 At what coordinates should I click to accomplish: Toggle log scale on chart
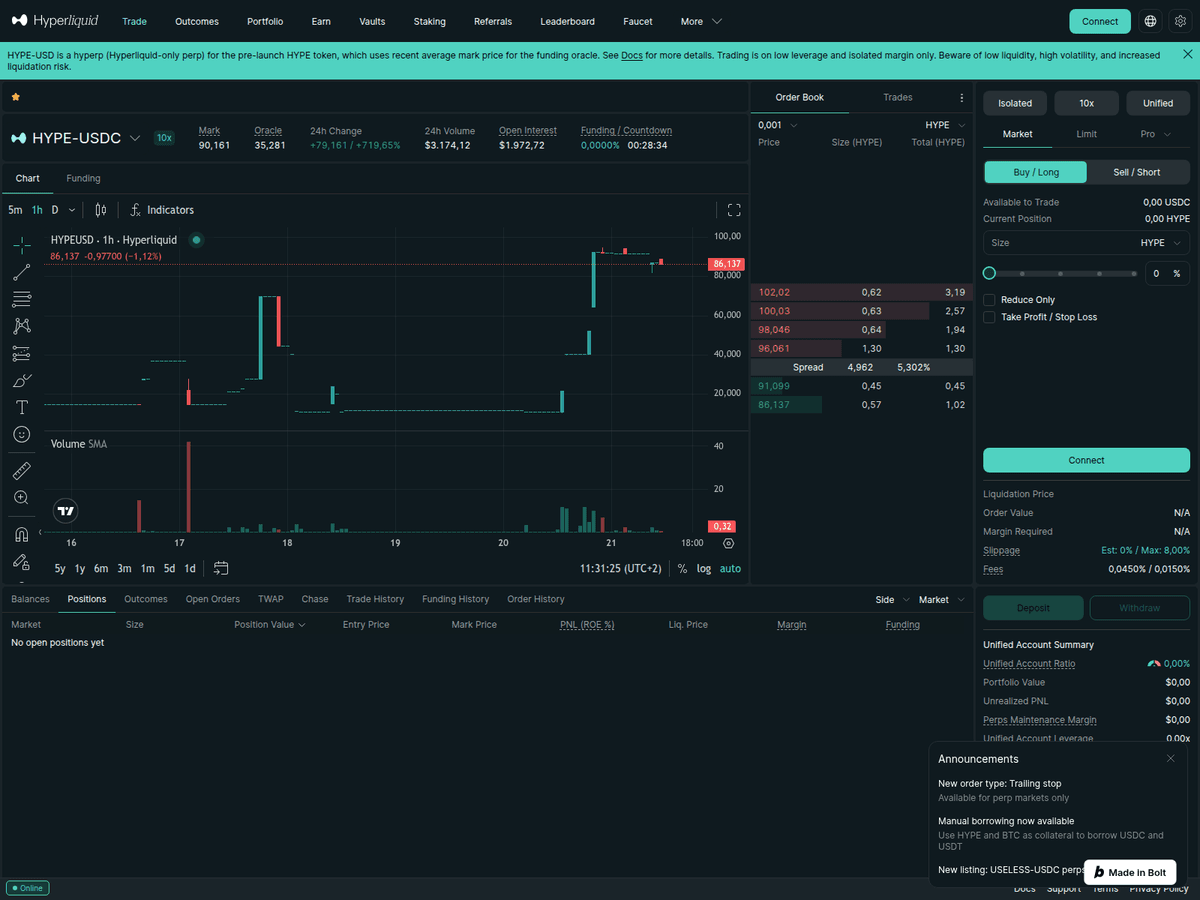point(704,568)
